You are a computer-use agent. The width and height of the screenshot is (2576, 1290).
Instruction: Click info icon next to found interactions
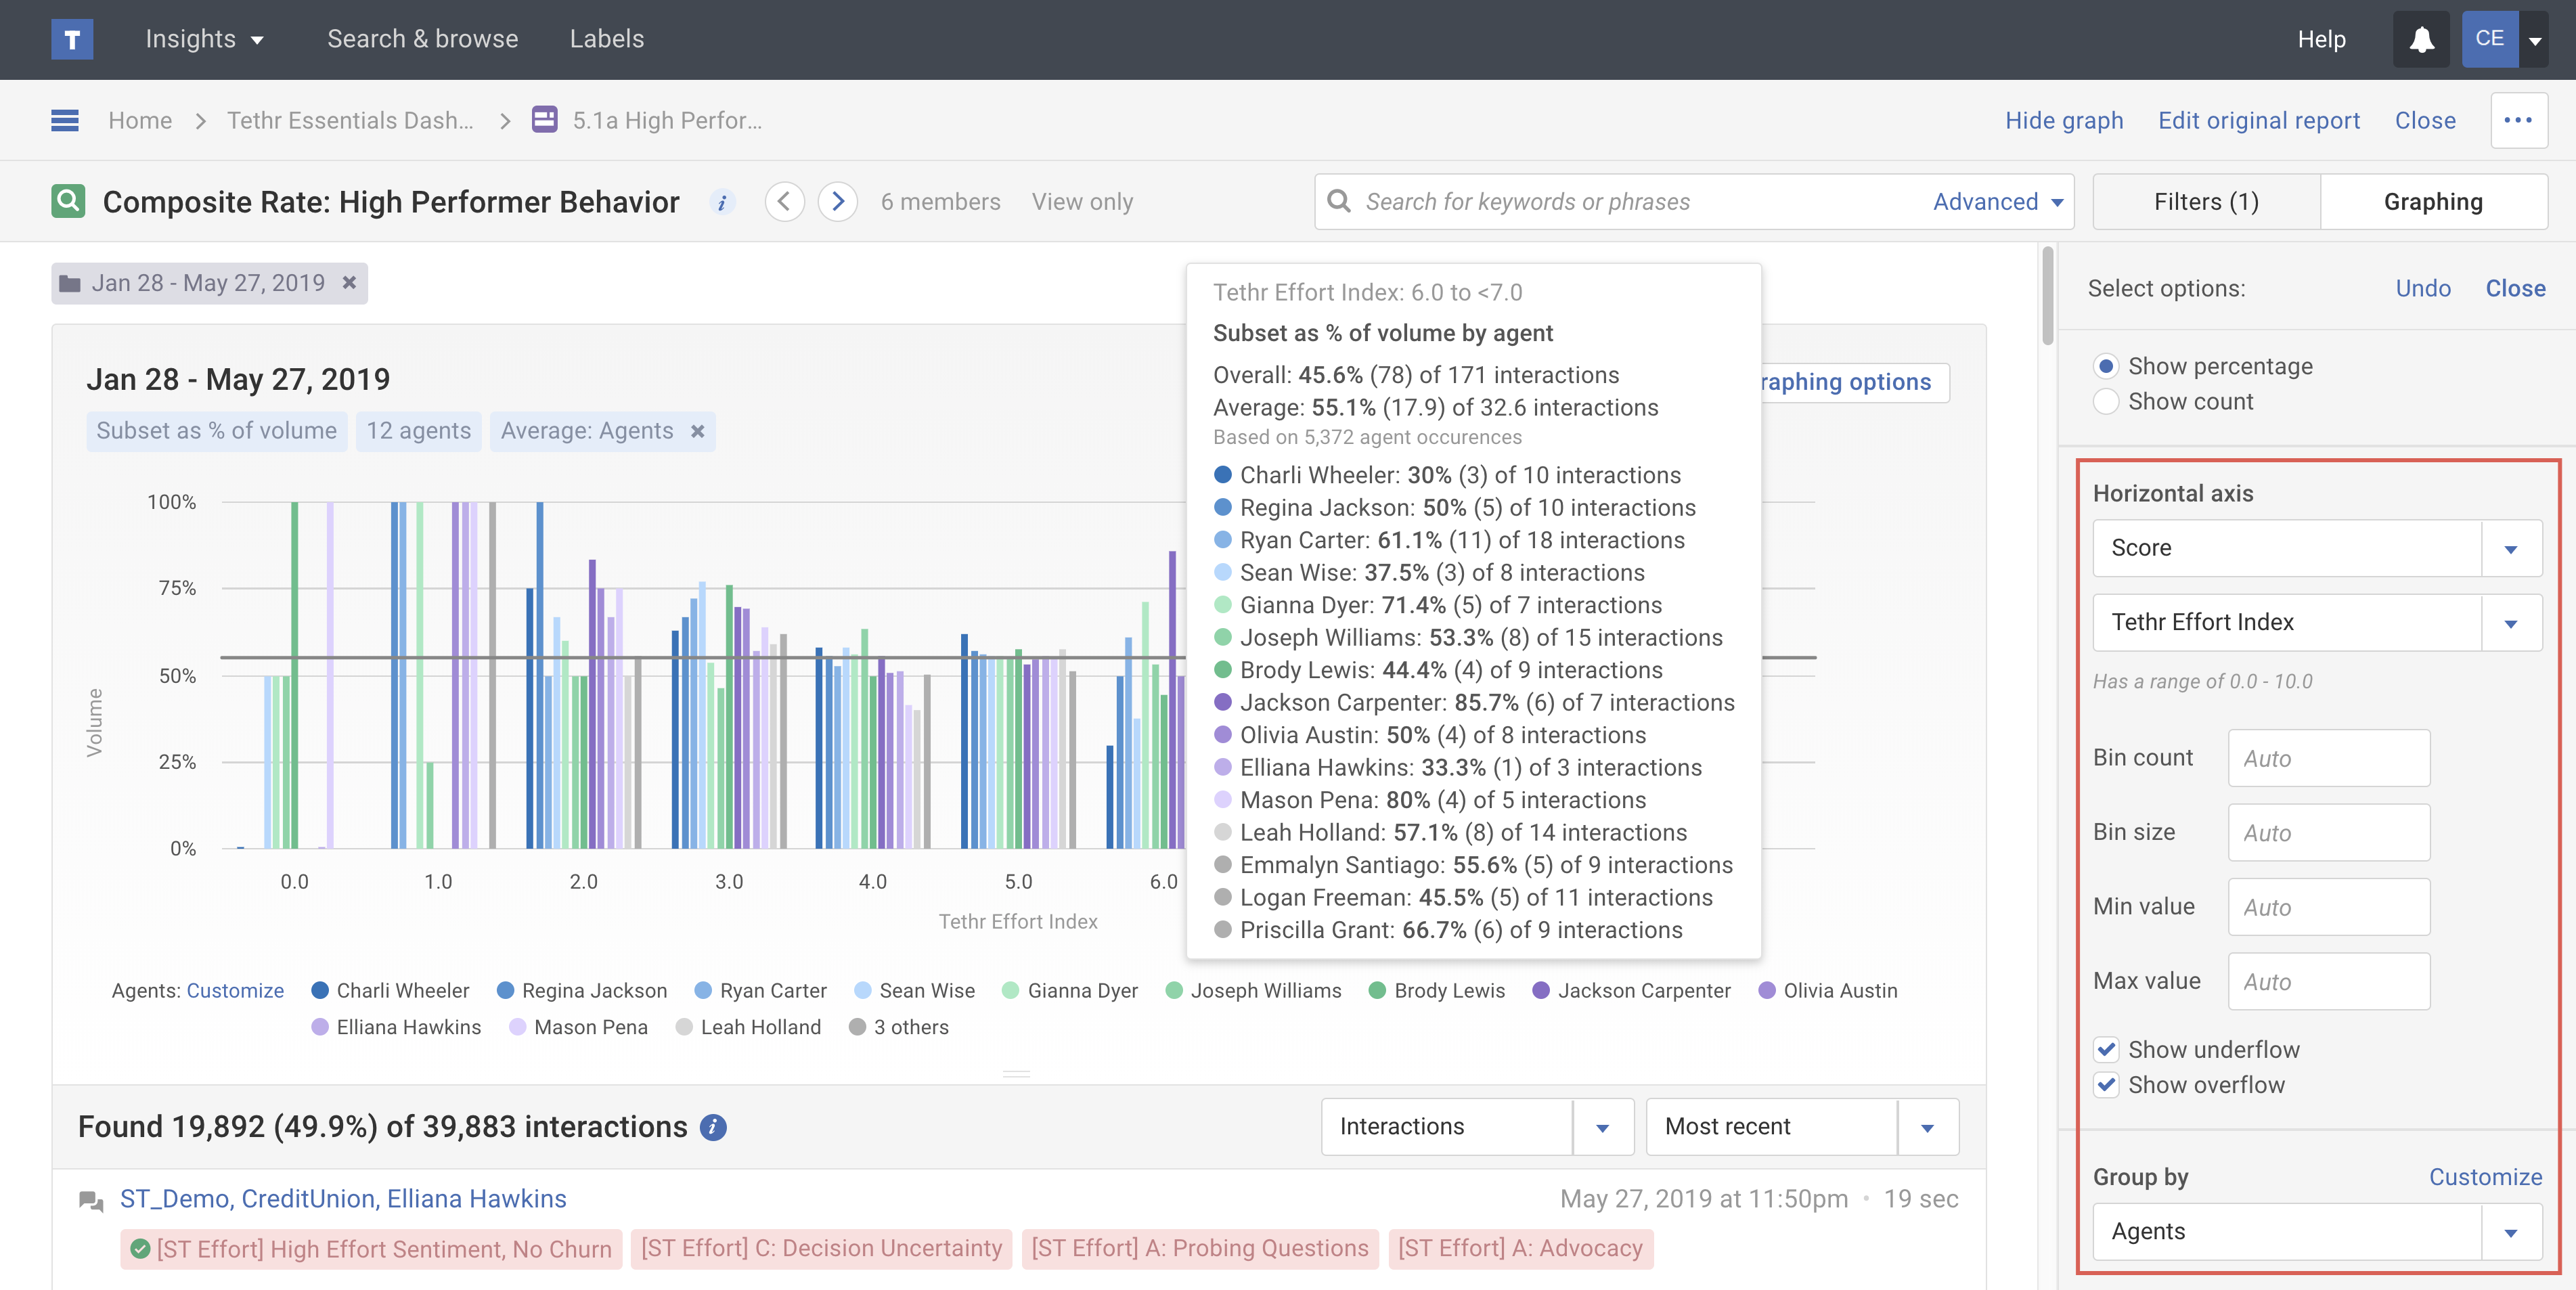(x=713, y=1127)
